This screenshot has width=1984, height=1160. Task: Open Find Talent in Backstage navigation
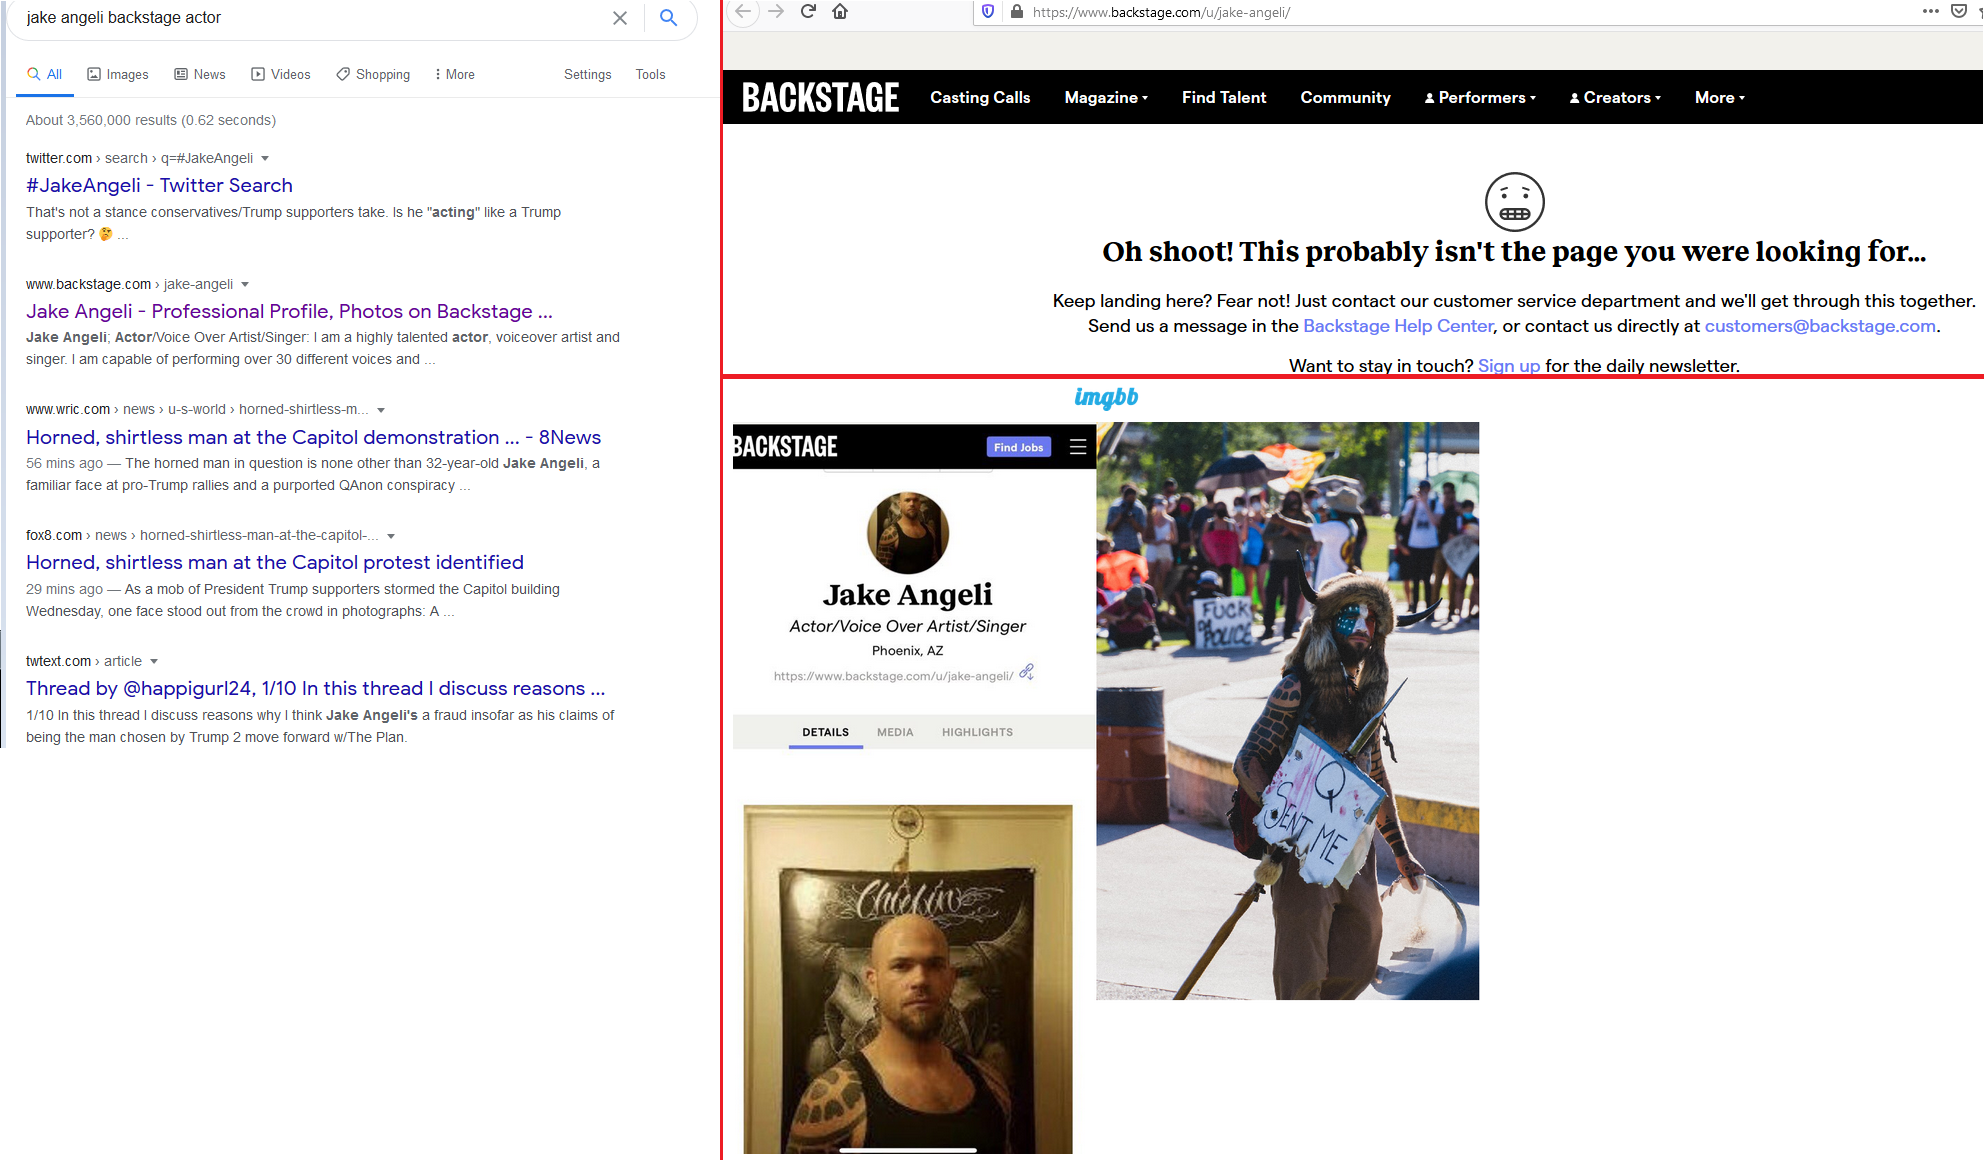pyautogui.click(x=1224, y=97)
